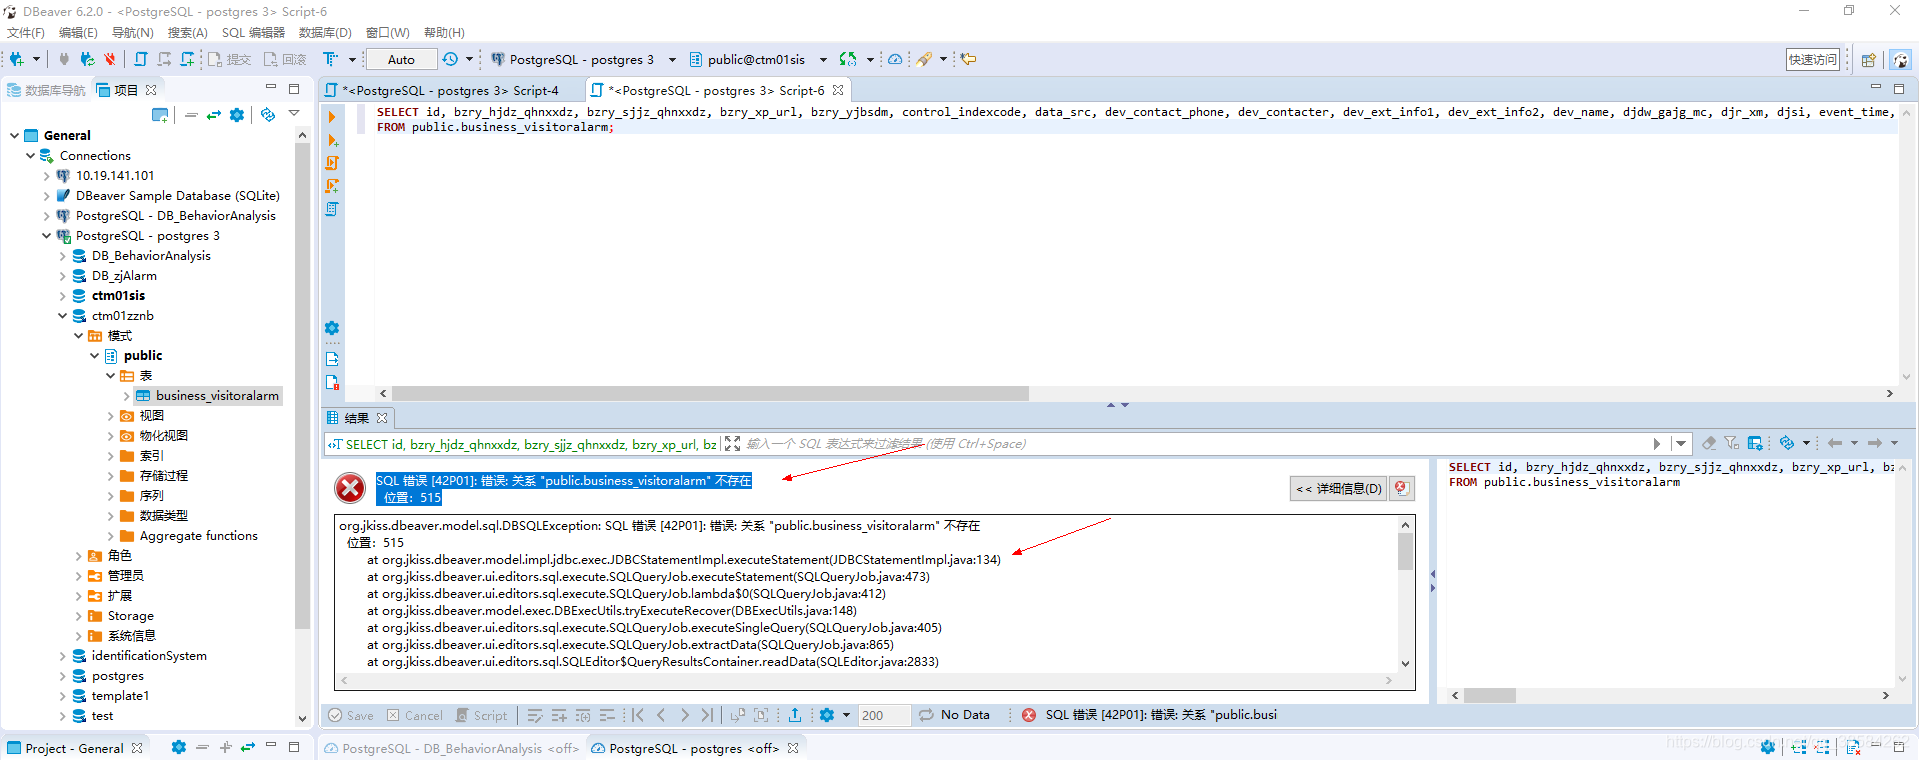
Task: Click the eraser clear filter icon
Action: (1709, 443)
